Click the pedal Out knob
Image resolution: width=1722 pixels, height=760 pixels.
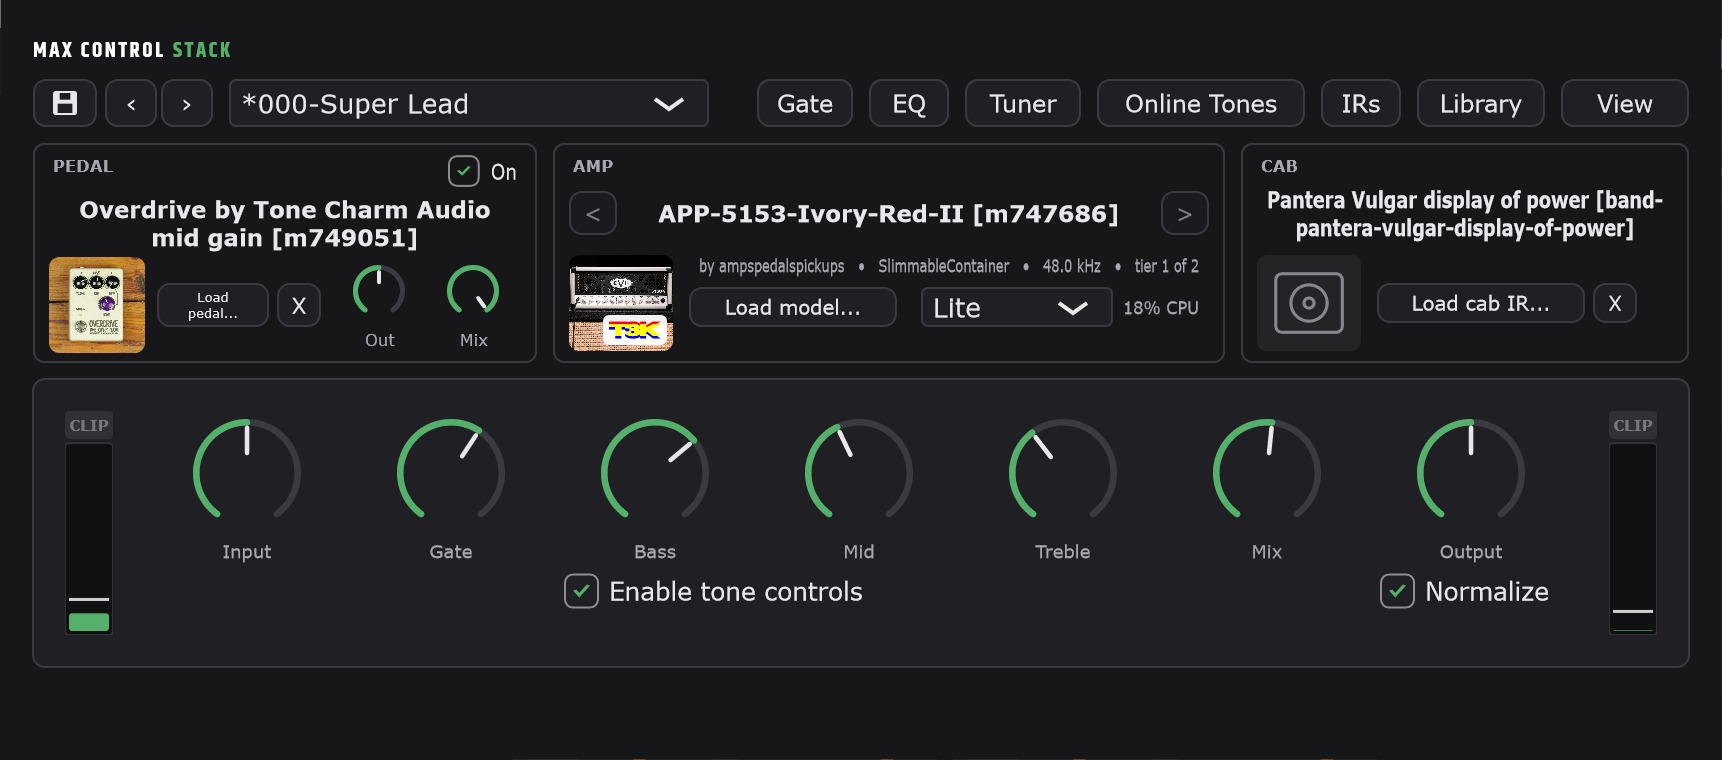[379, 291]
